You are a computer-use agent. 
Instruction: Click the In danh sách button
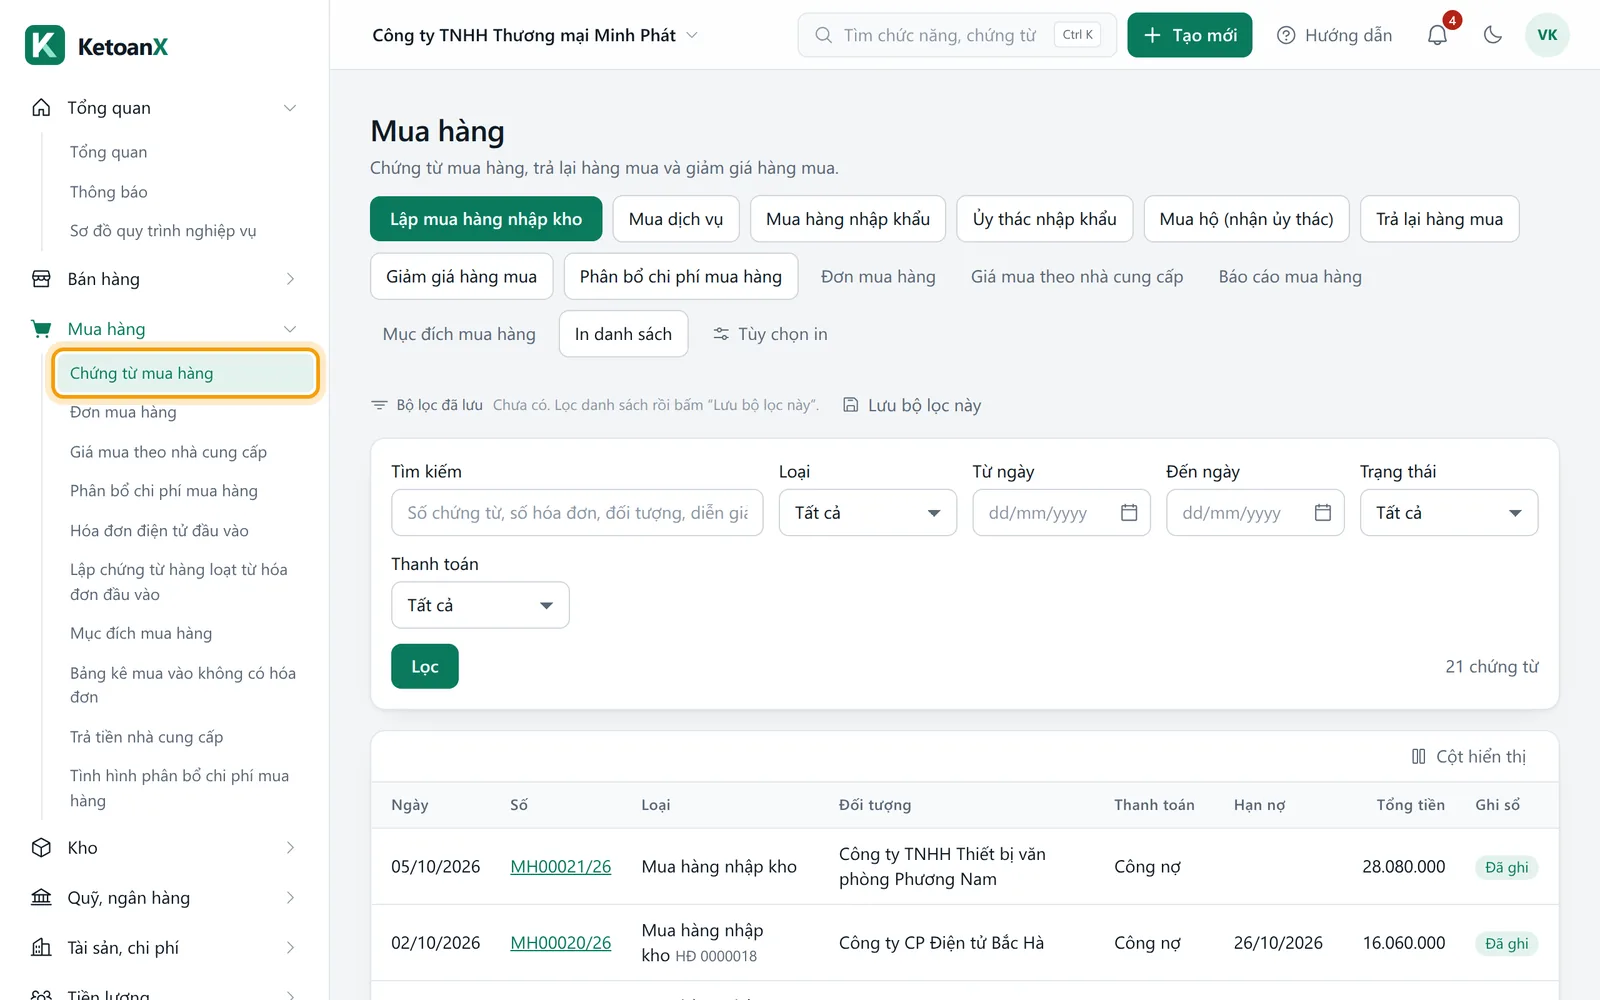click(x=623, y=334)
